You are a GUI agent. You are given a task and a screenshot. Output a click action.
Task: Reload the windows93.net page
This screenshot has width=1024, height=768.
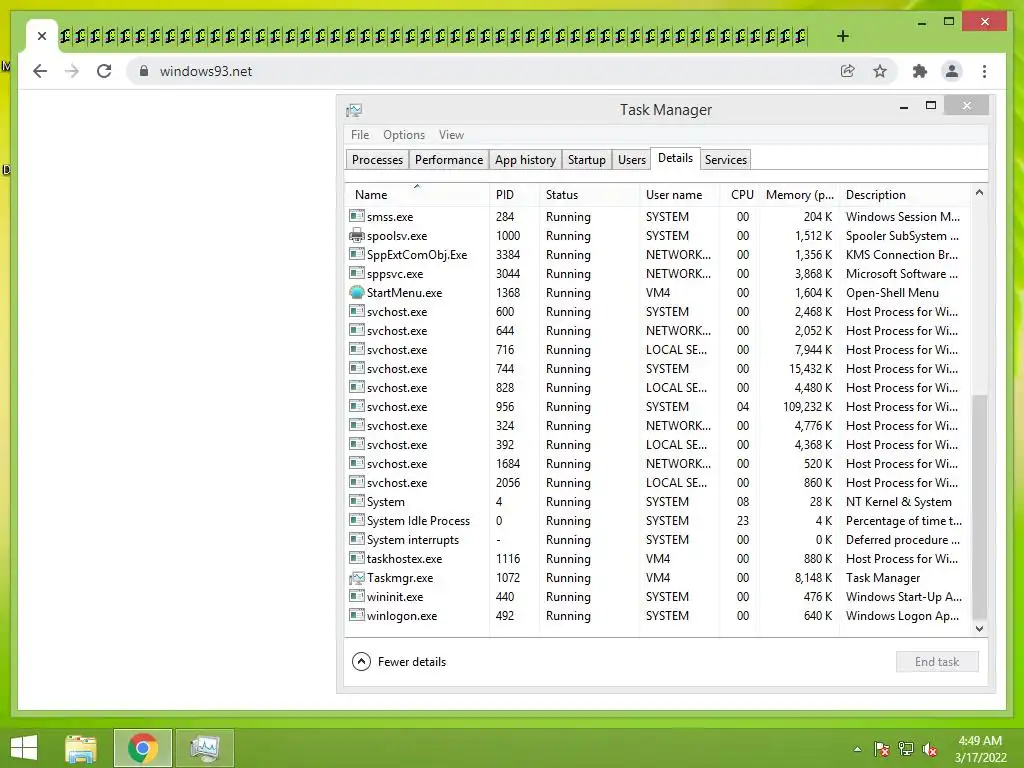[104, 71]
